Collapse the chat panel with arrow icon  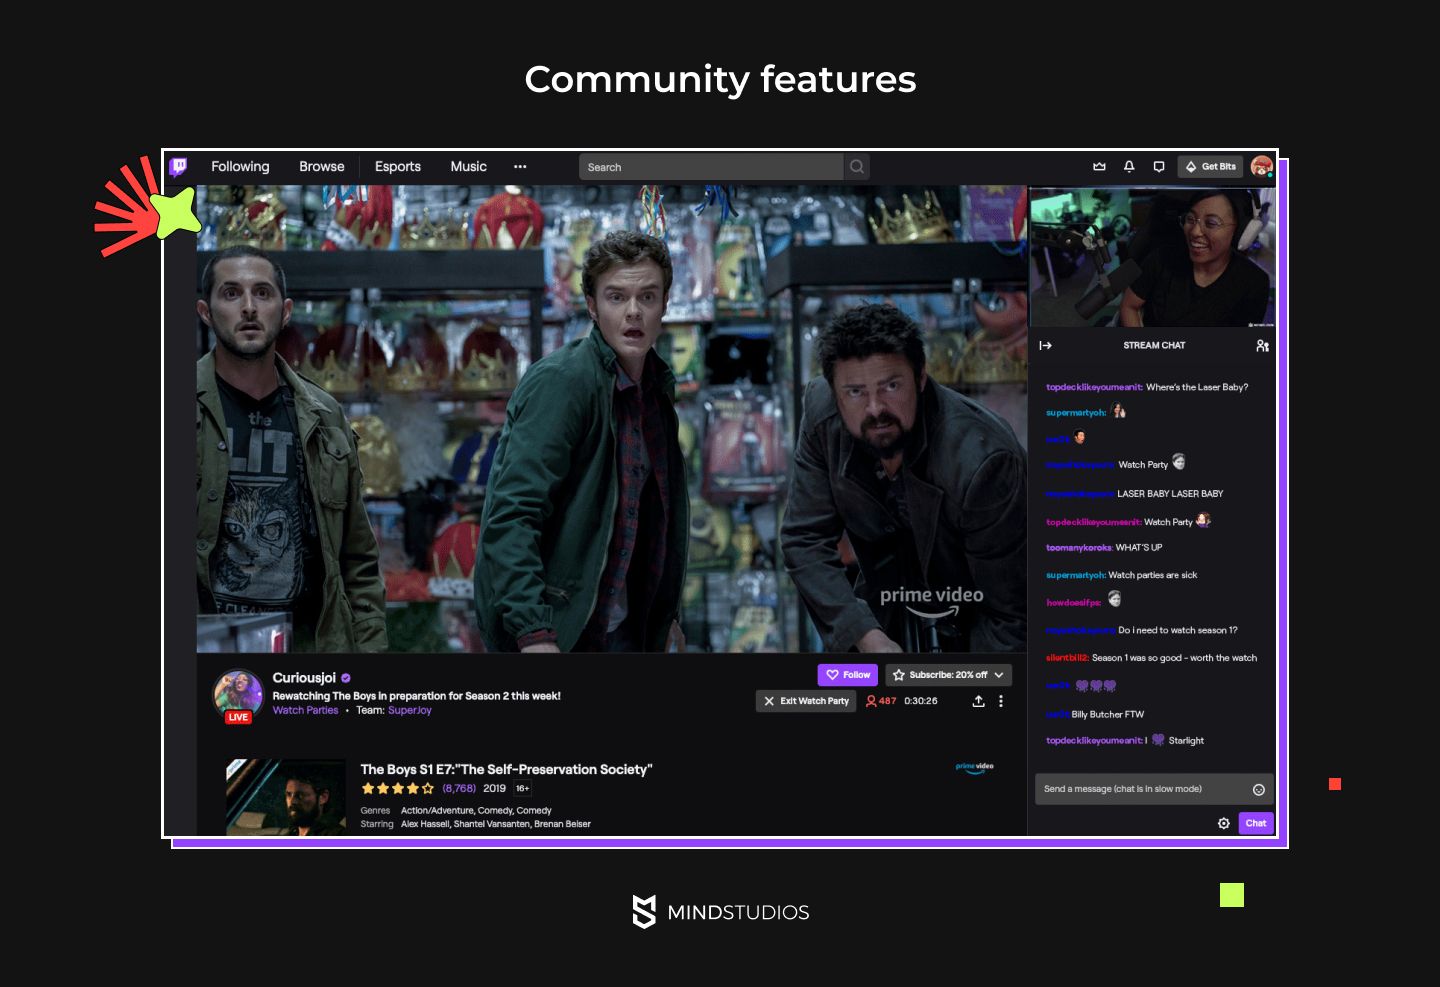(x=1046, y=345)
